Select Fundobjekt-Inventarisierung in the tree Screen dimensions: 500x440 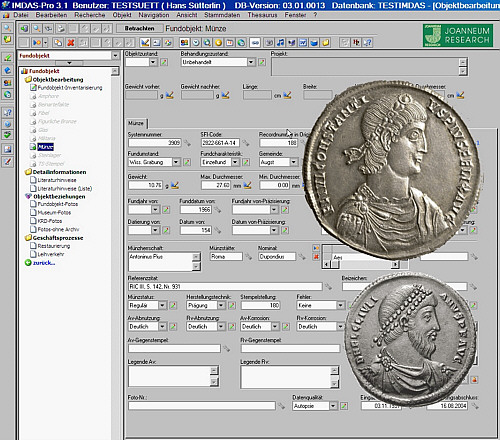coord(70,88)
